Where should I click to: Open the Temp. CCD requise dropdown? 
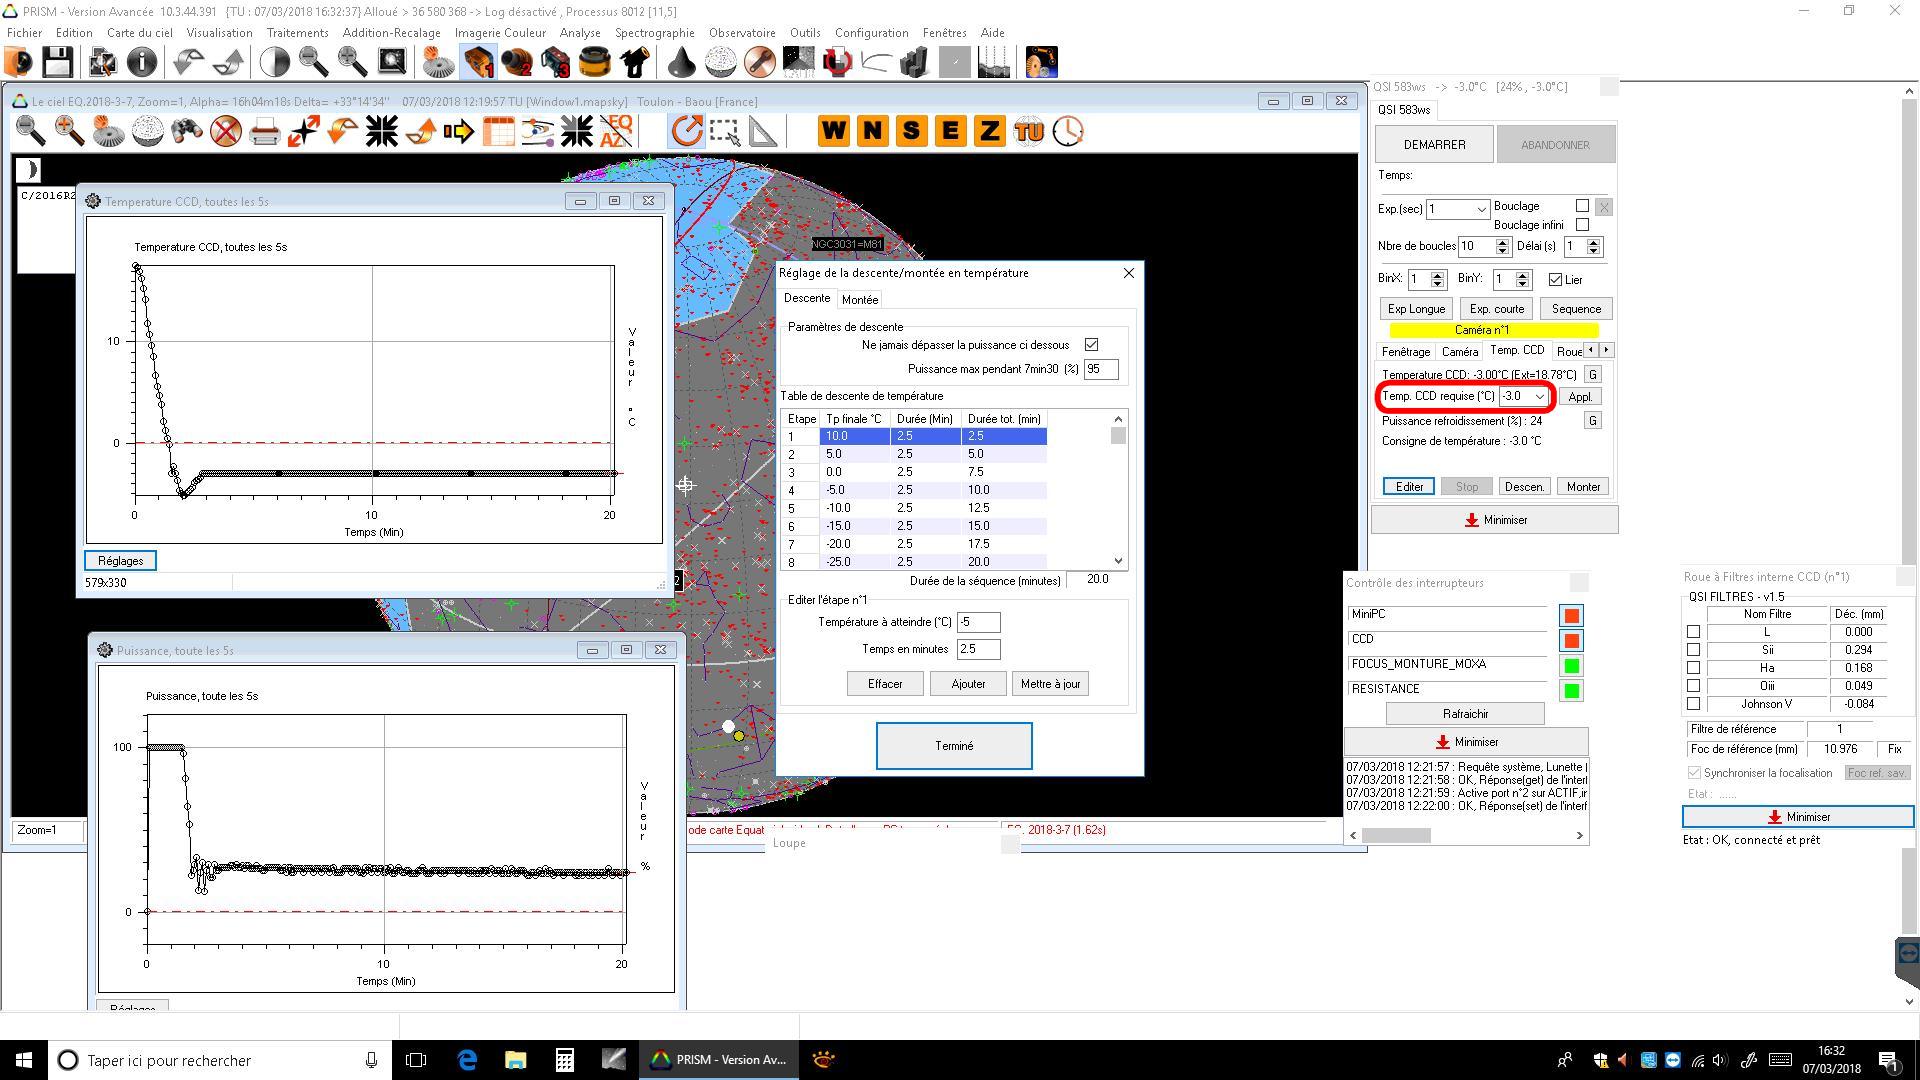point(1539,397)
